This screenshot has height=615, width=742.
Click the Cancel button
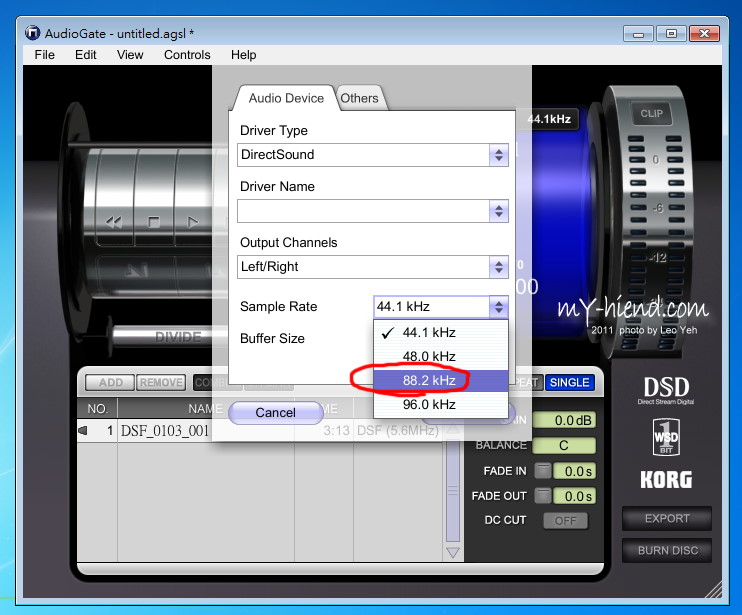tap(275, 413)
